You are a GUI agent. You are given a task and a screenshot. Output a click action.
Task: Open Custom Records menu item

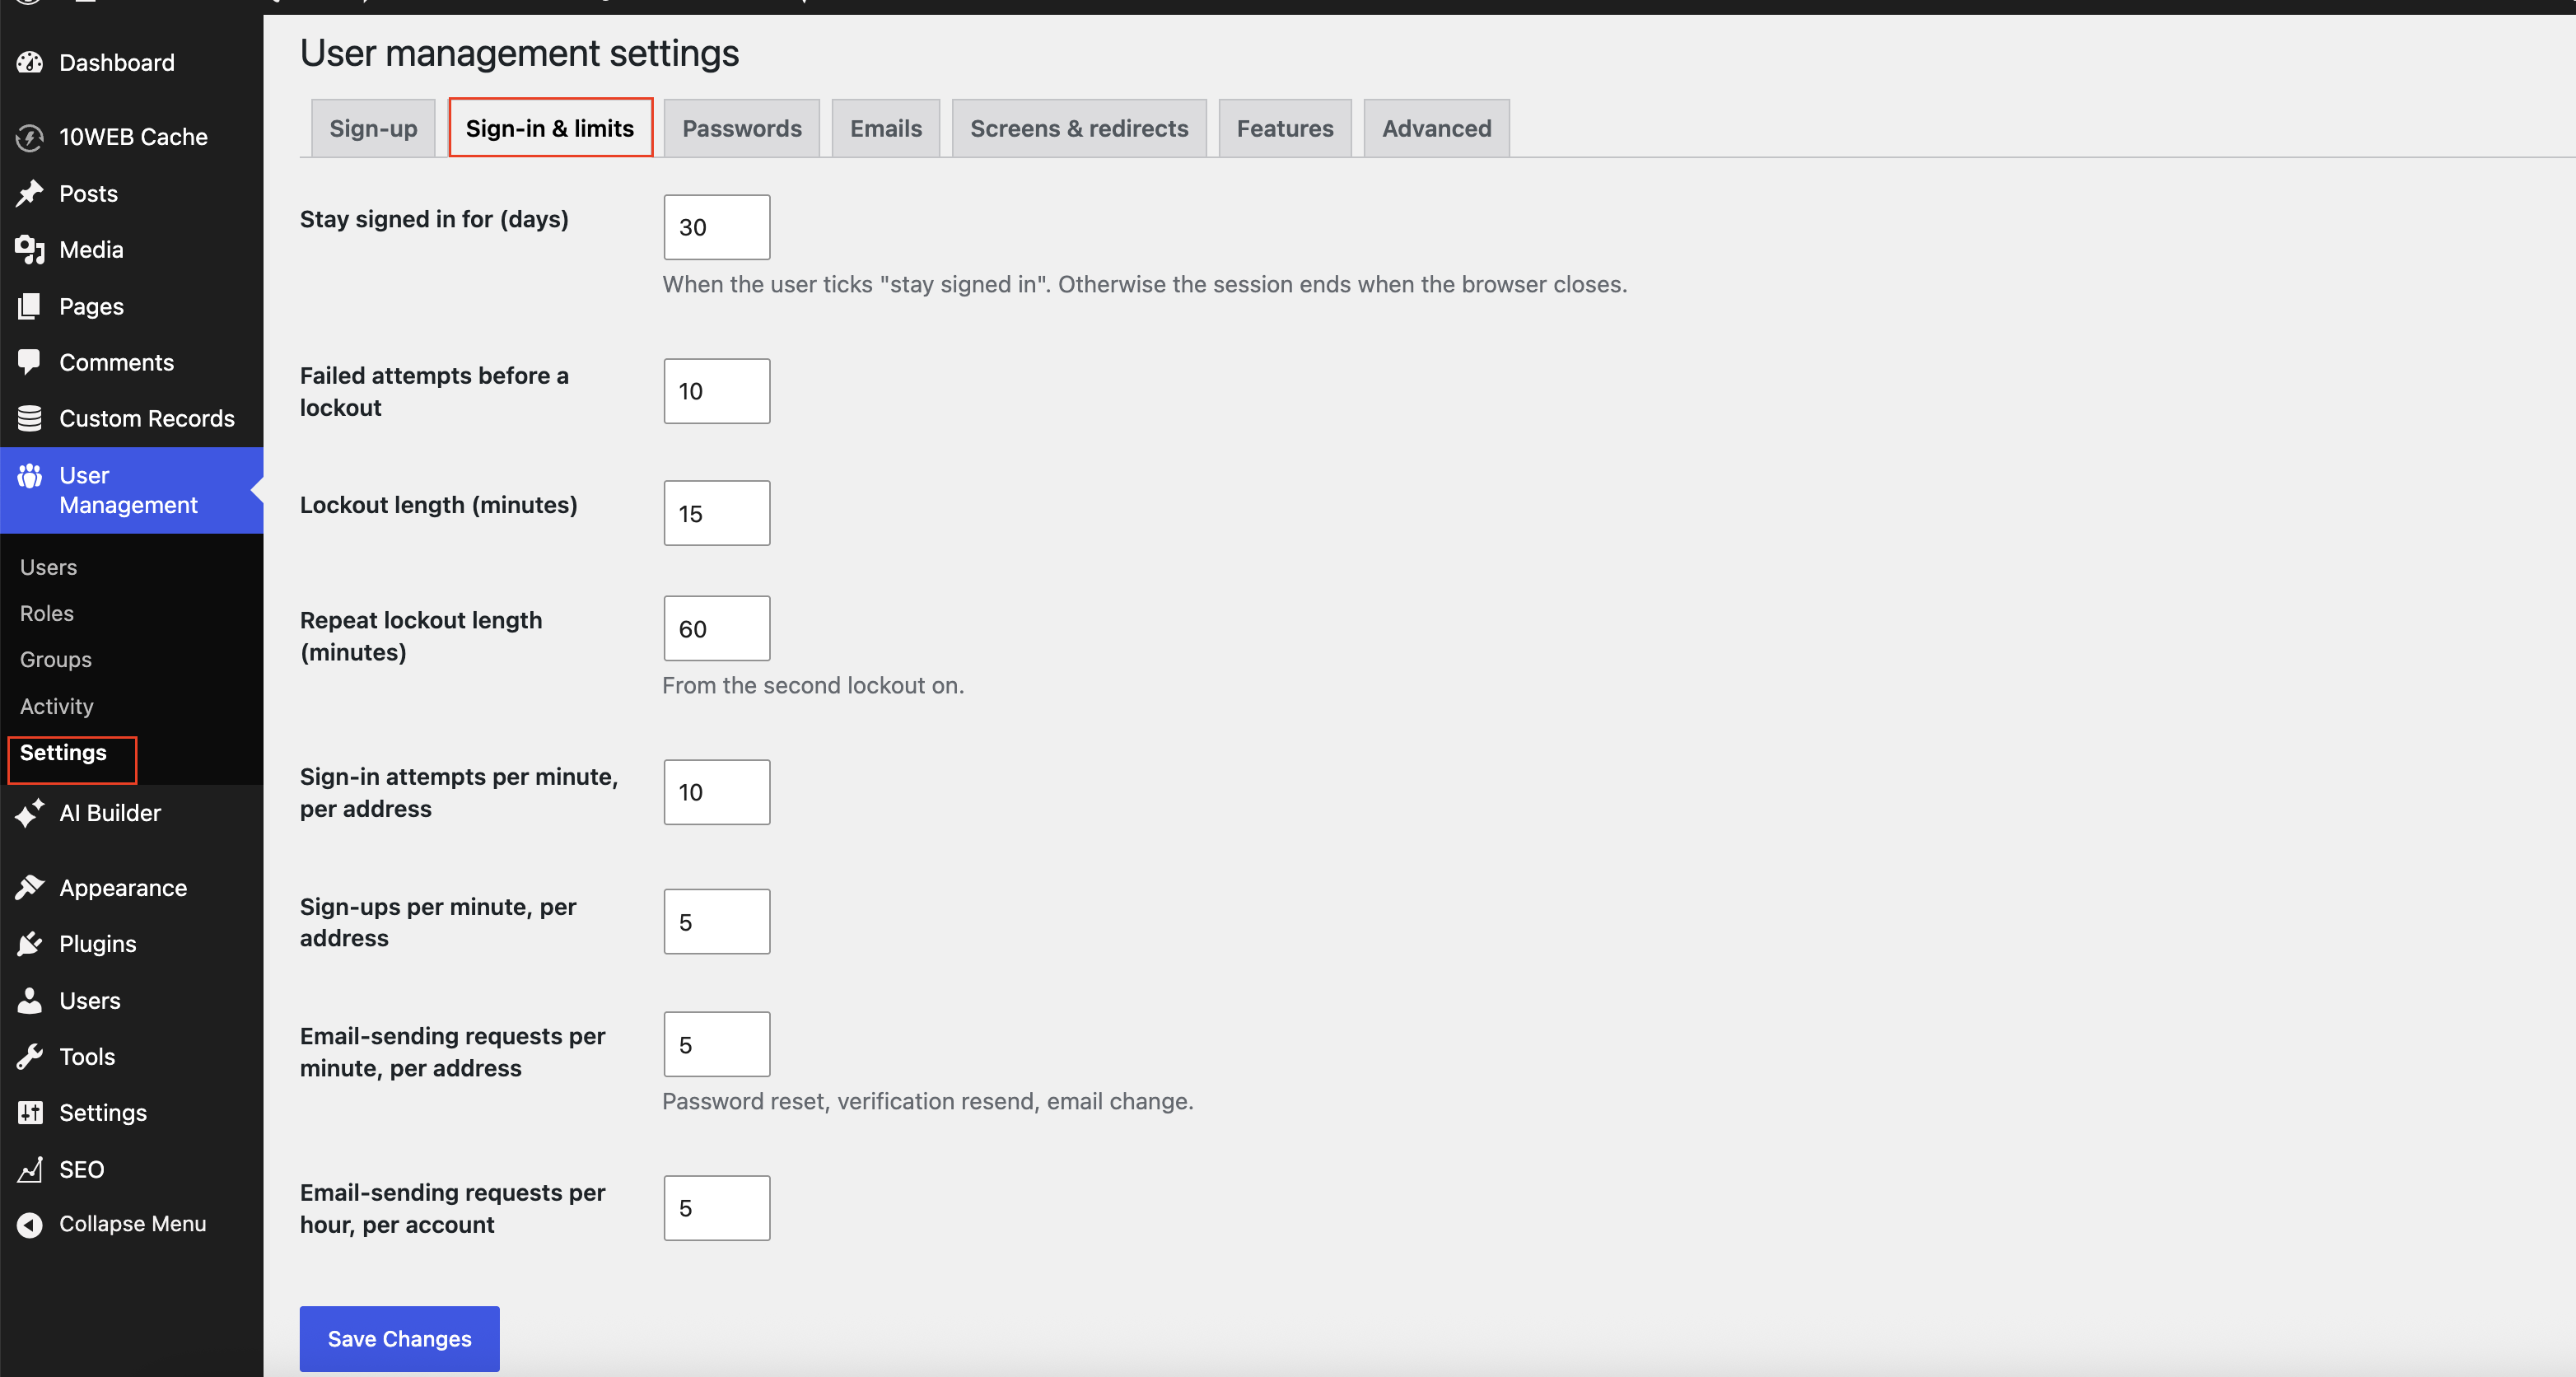pyautogui.click(x=131, y=418)
